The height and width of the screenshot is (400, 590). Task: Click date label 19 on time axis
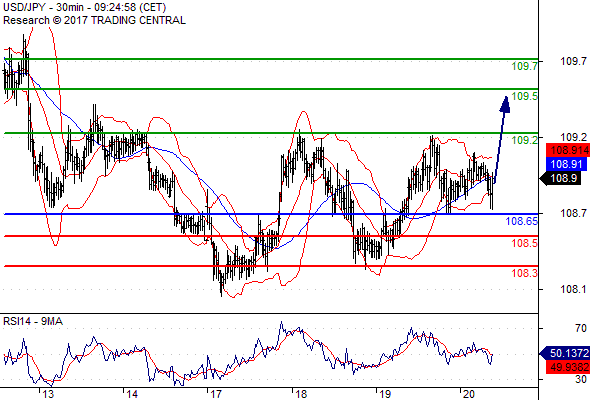point(385,394)
